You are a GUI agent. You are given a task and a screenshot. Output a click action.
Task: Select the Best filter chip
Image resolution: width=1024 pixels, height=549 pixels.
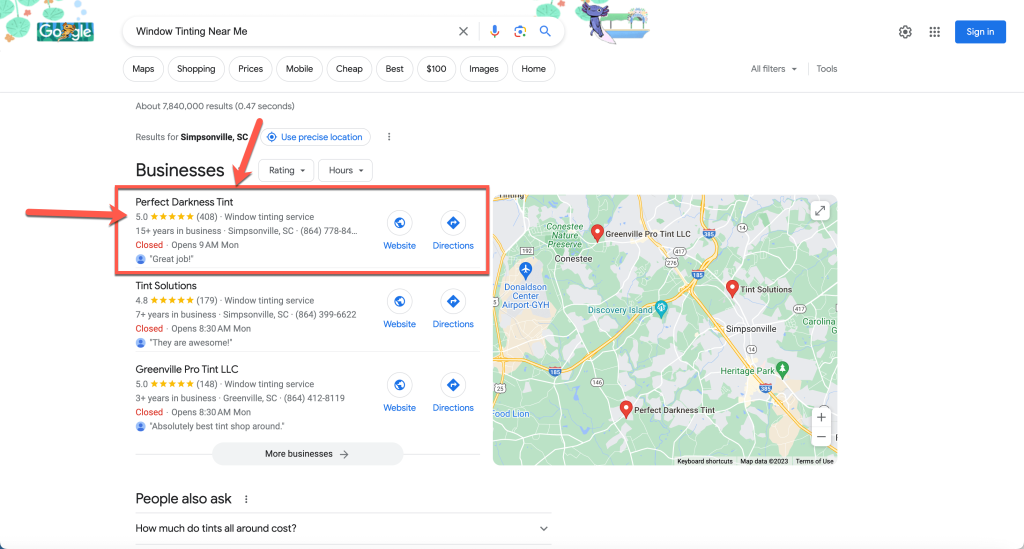click(x=394, y=69)
